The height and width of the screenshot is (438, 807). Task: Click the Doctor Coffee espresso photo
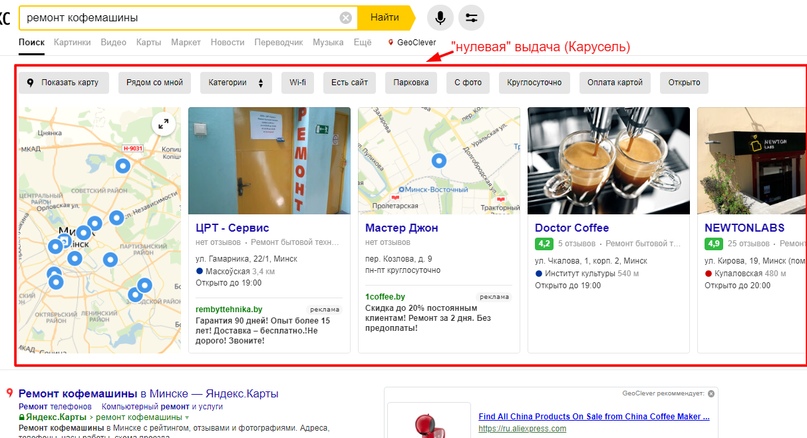(608, 161)
